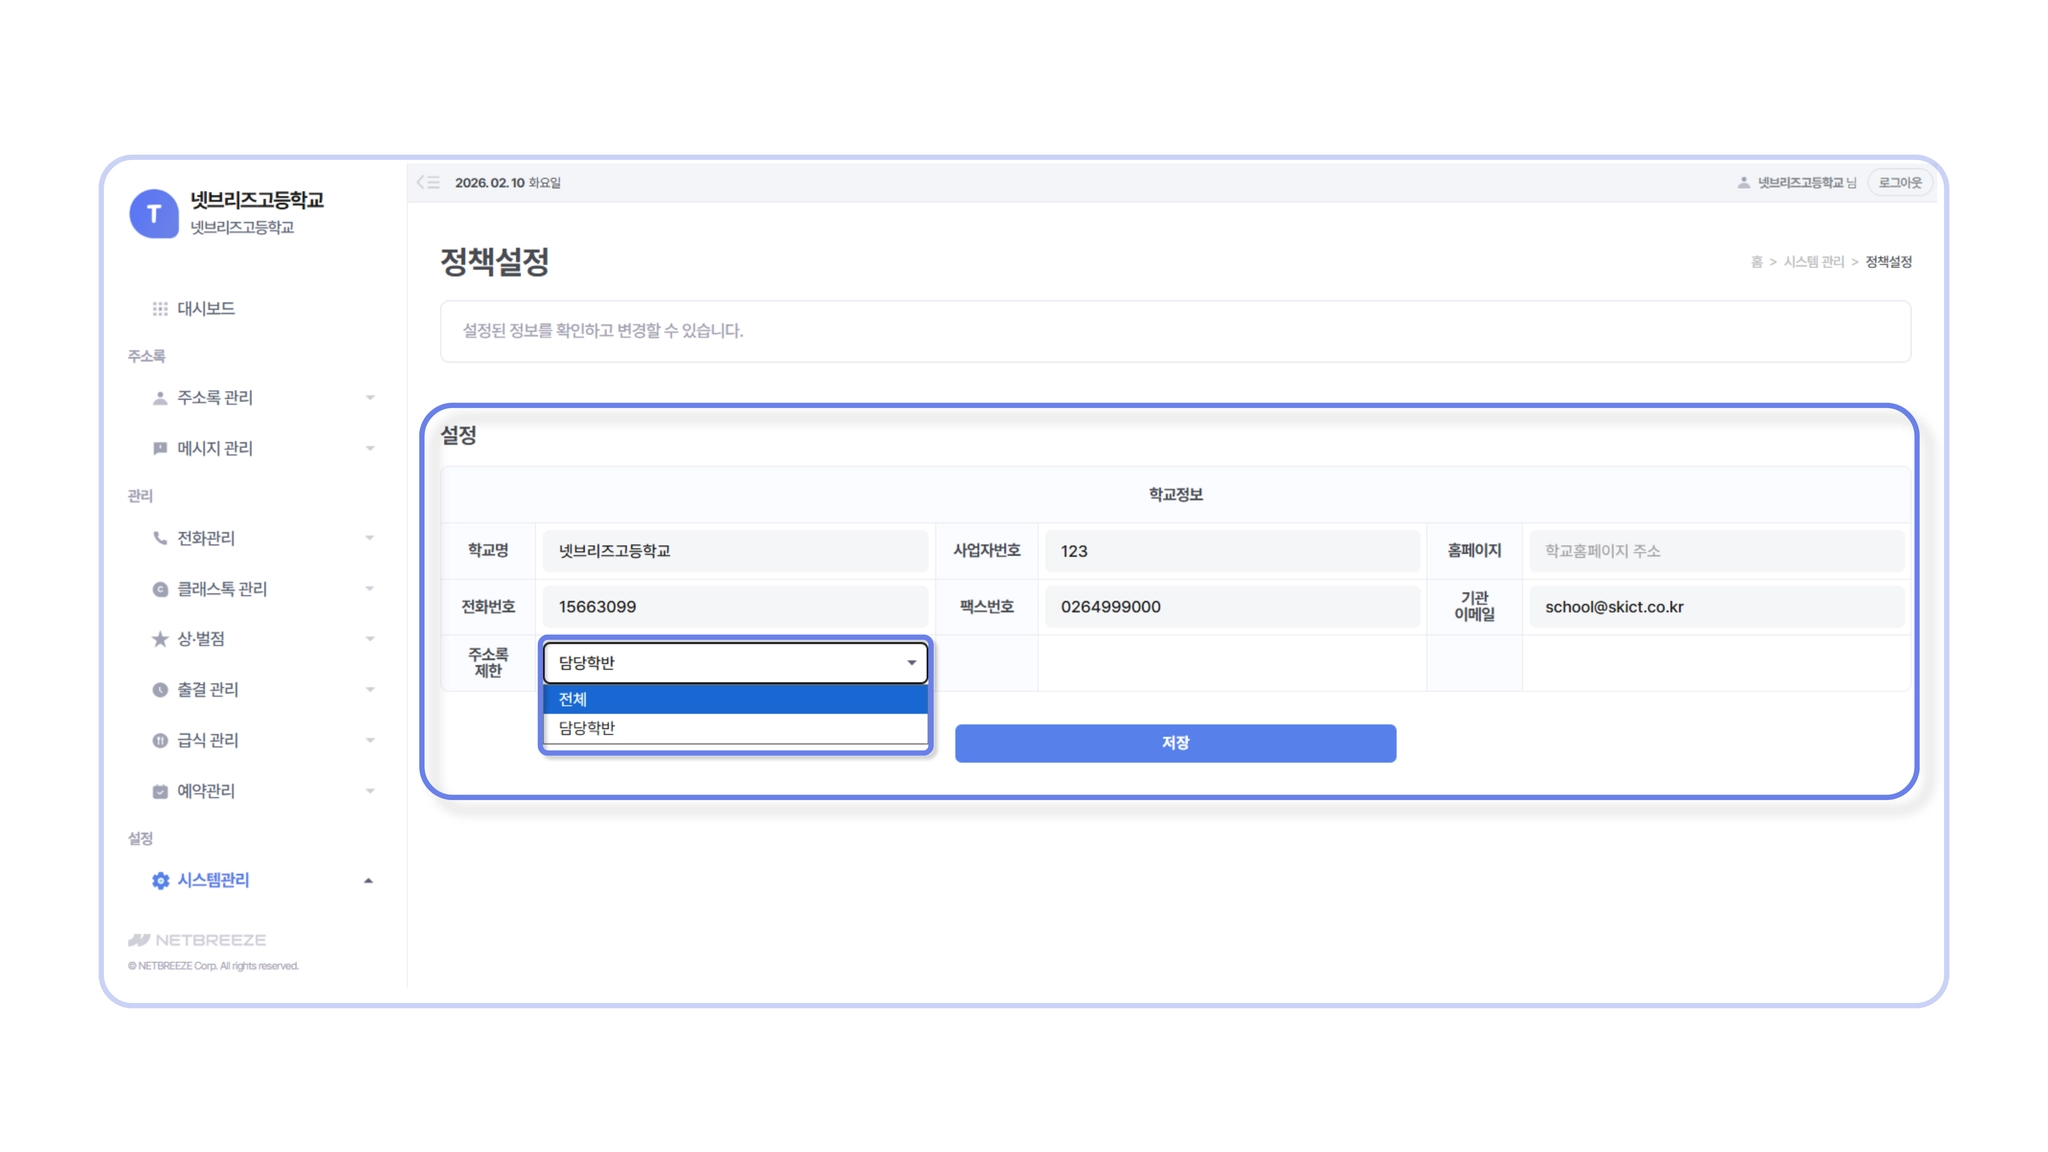2048x1152 pixels.
Task: Click the 전화관리 phone icon
Action: click(x=160, y=538)
